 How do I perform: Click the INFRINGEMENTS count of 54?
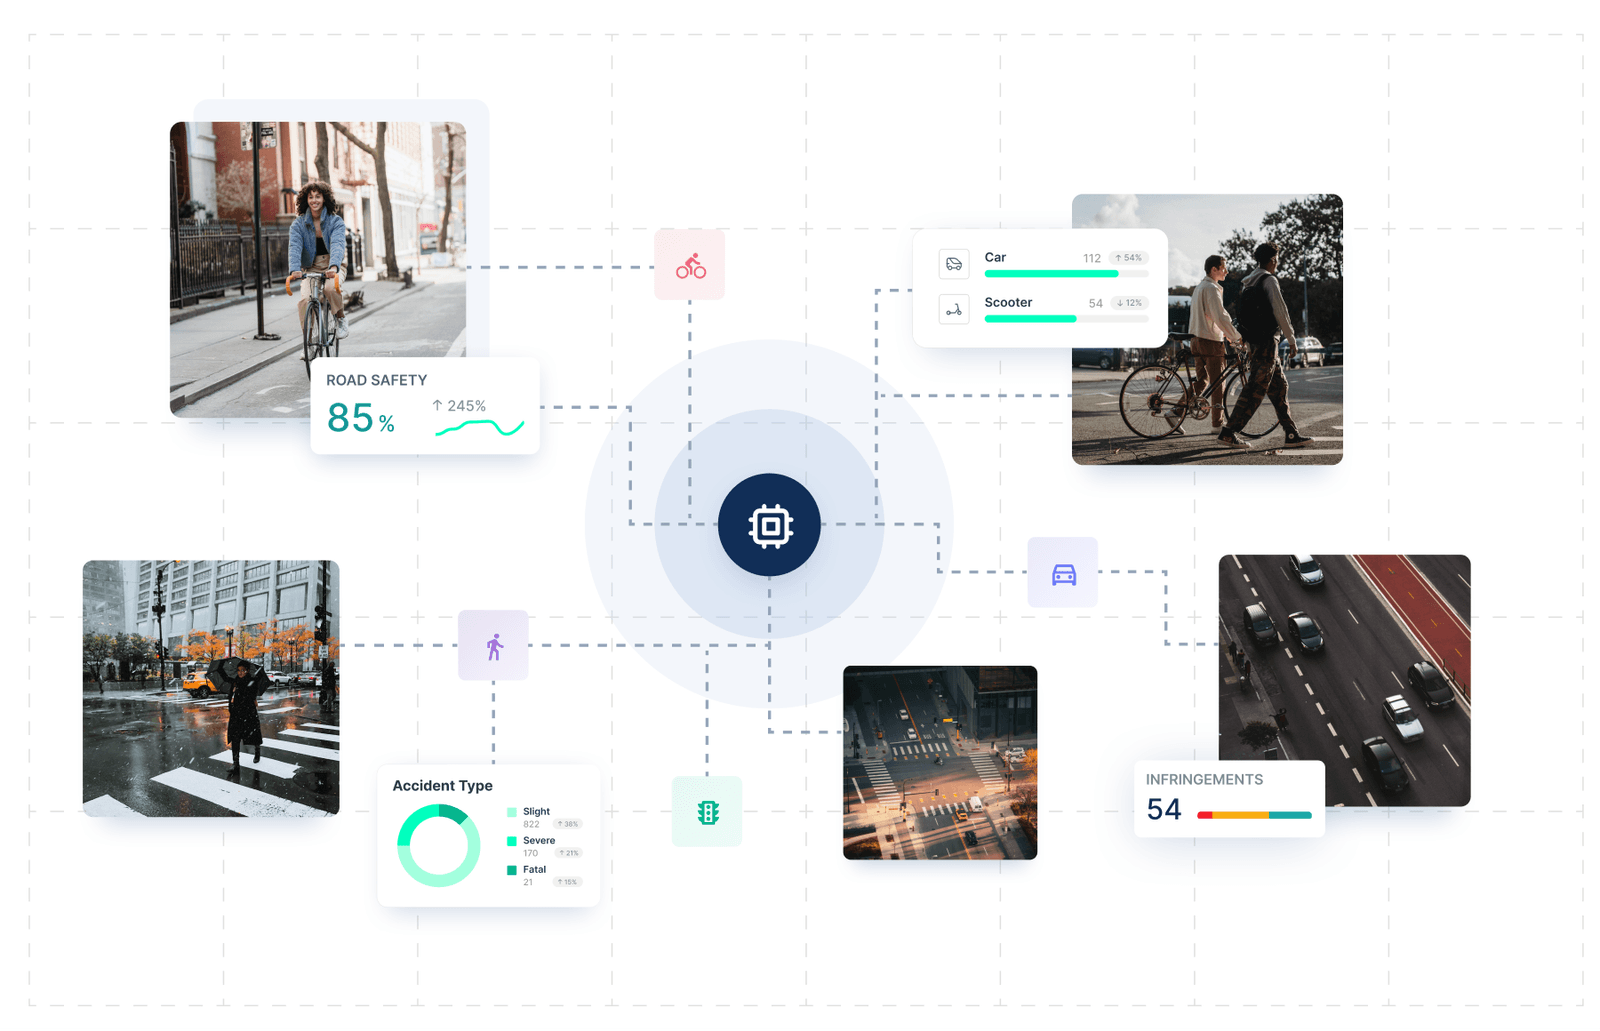[1163, 810]
